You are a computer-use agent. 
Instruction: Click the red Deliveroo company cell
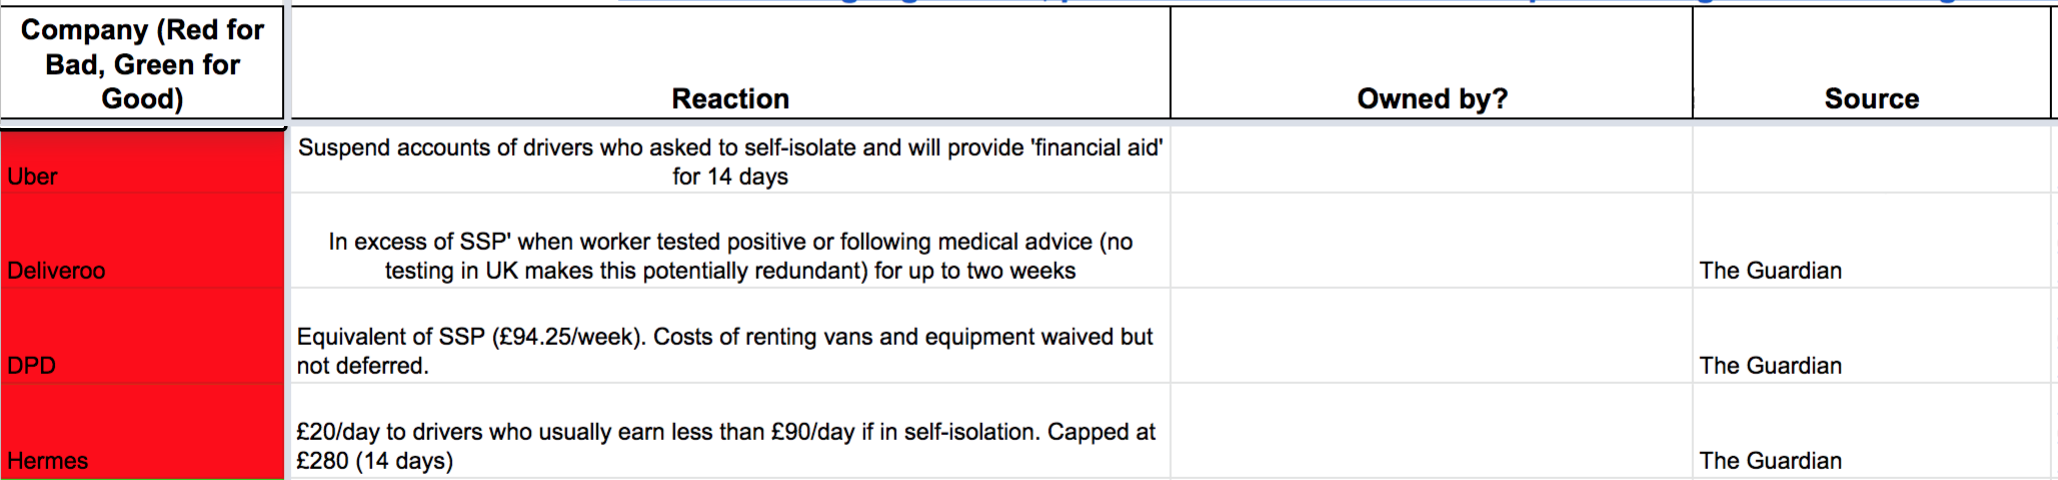142,242
